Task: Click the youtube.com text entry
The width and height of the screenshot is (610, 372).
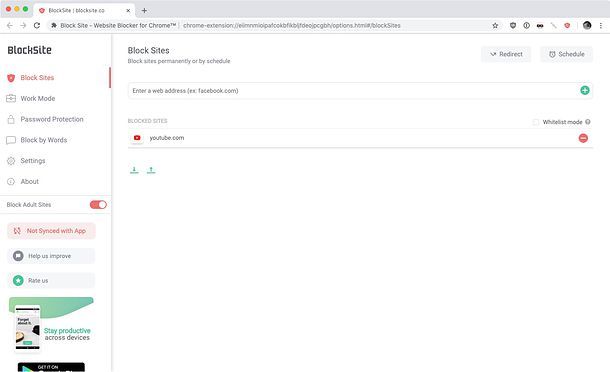Action: (167, 138)
